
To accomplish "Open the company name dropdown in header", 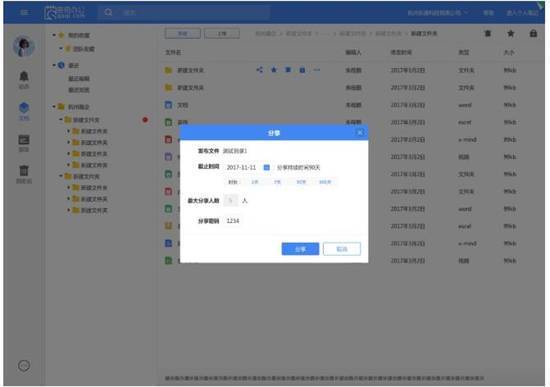I will point(438,13).
